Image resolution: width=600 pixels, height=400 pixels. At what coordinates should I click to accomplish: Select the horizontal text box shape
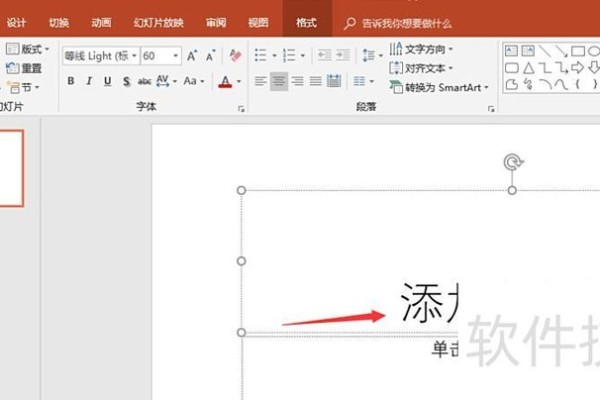point(511,51)
